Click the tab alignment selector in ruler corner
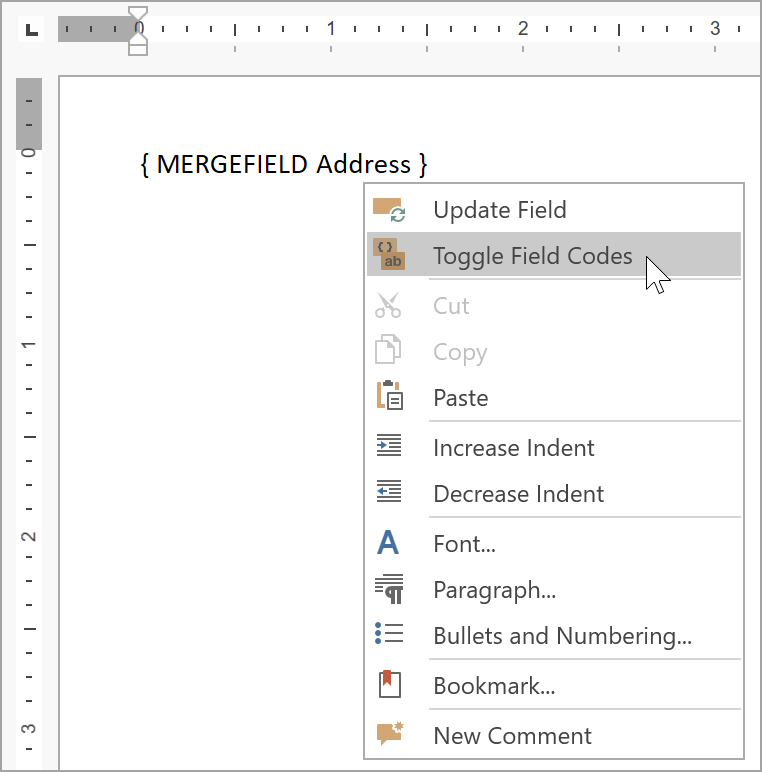The width and height of the screenshot is (762, 772). click(x=32, y=29)
